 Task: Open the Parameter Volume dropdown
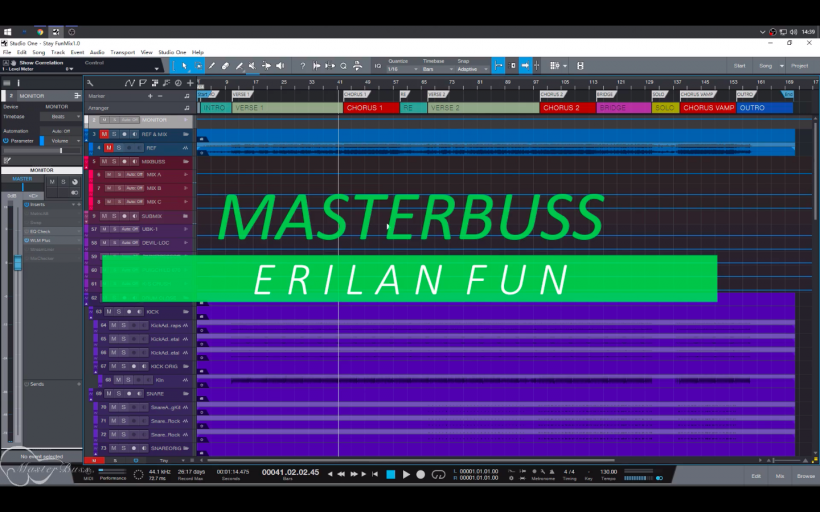(63, 141)
